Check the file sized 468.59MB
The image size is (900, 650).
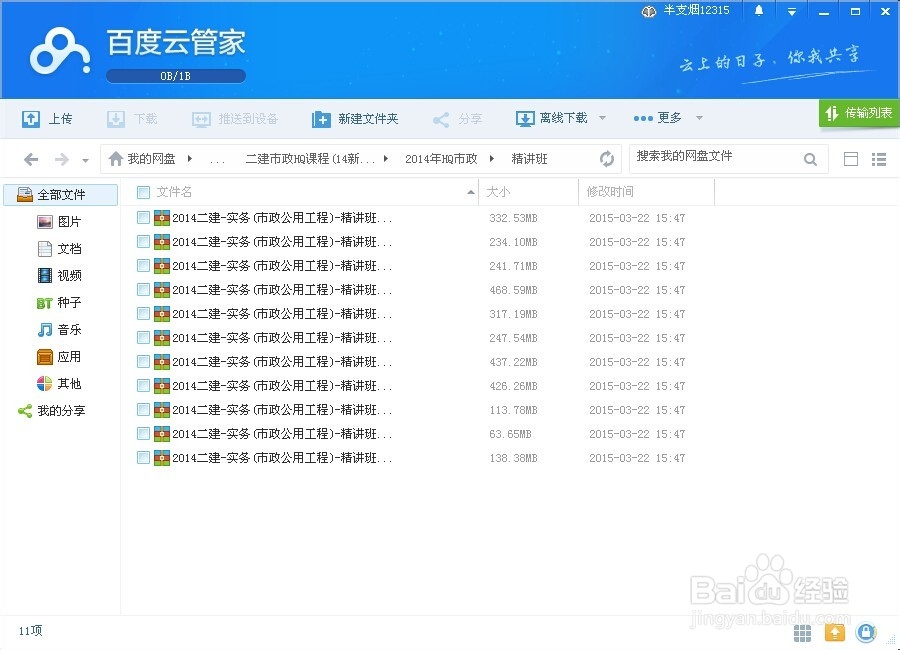143,290
